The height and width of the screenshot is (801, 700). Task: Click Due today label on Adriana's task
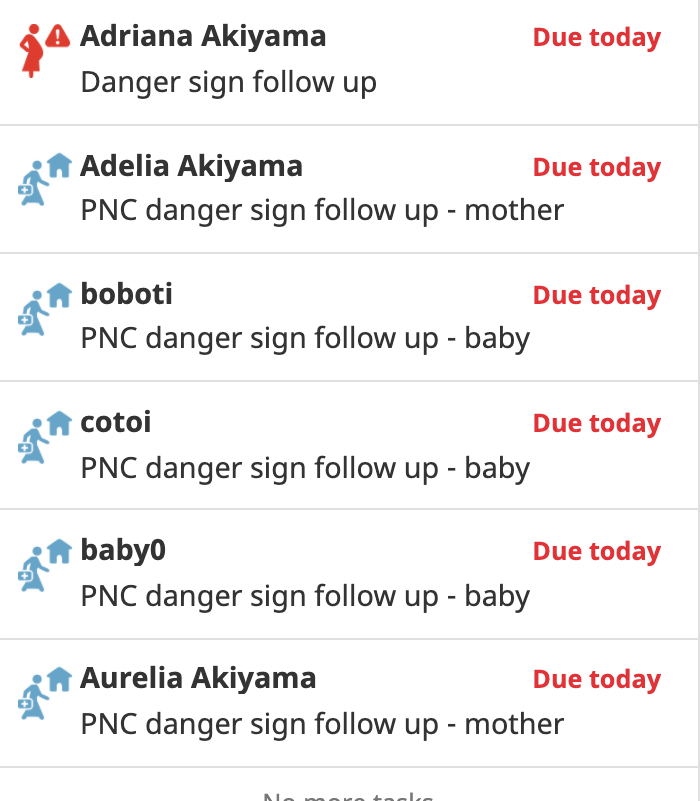tap(597, 37)
